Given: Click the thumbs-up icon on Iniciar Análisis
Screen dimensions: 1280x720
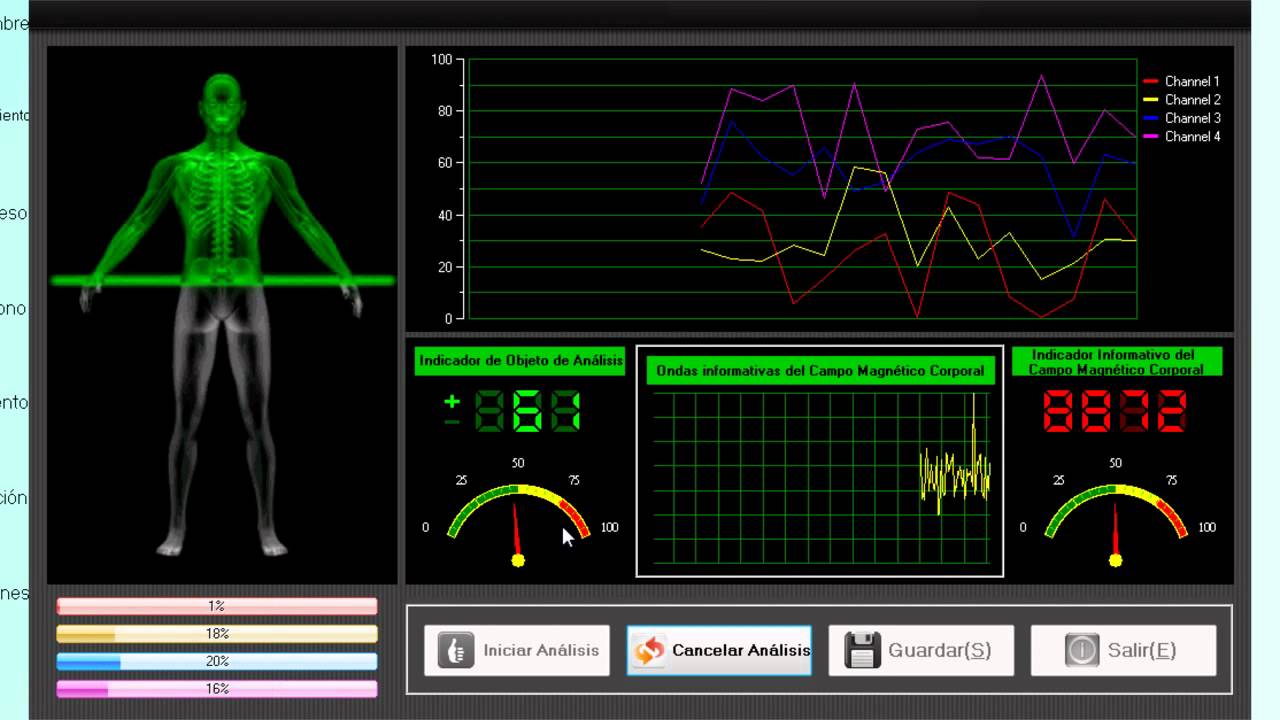Looking at the screenshot, I should point(455,650).
